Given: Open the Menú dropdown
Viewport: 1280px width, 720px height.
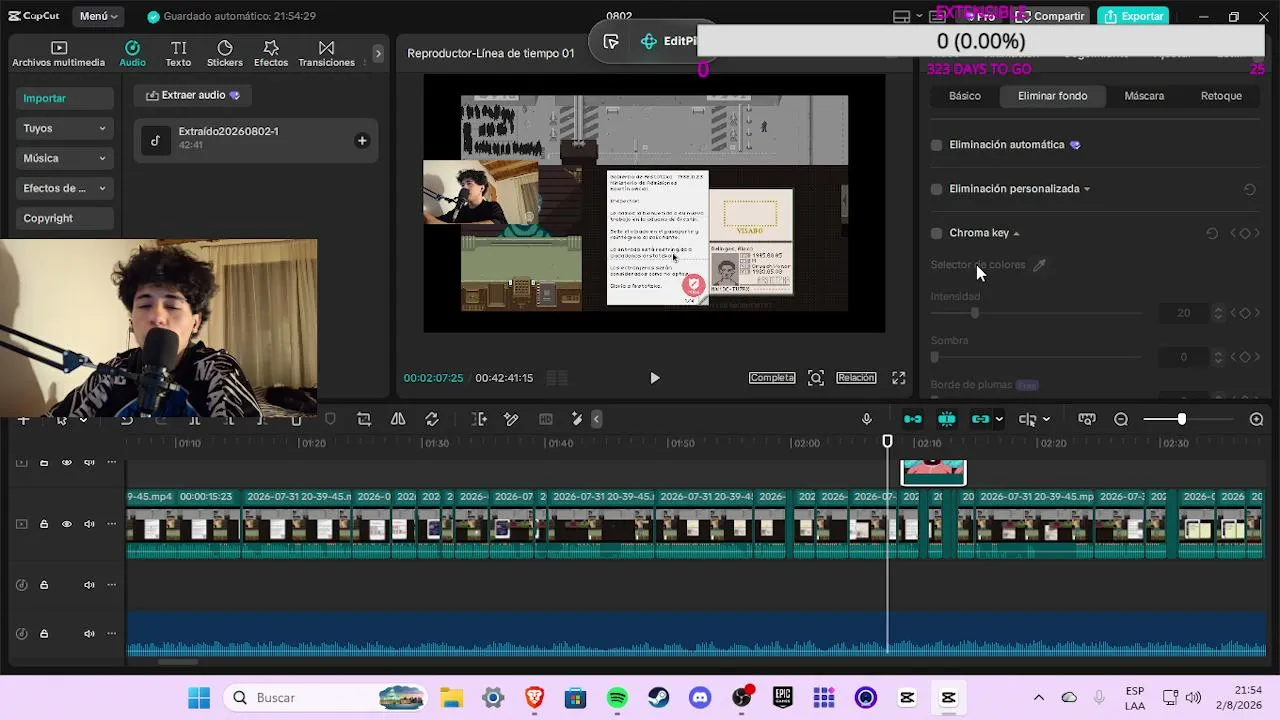Looking at the screenshot, I should tap(99, 16).
